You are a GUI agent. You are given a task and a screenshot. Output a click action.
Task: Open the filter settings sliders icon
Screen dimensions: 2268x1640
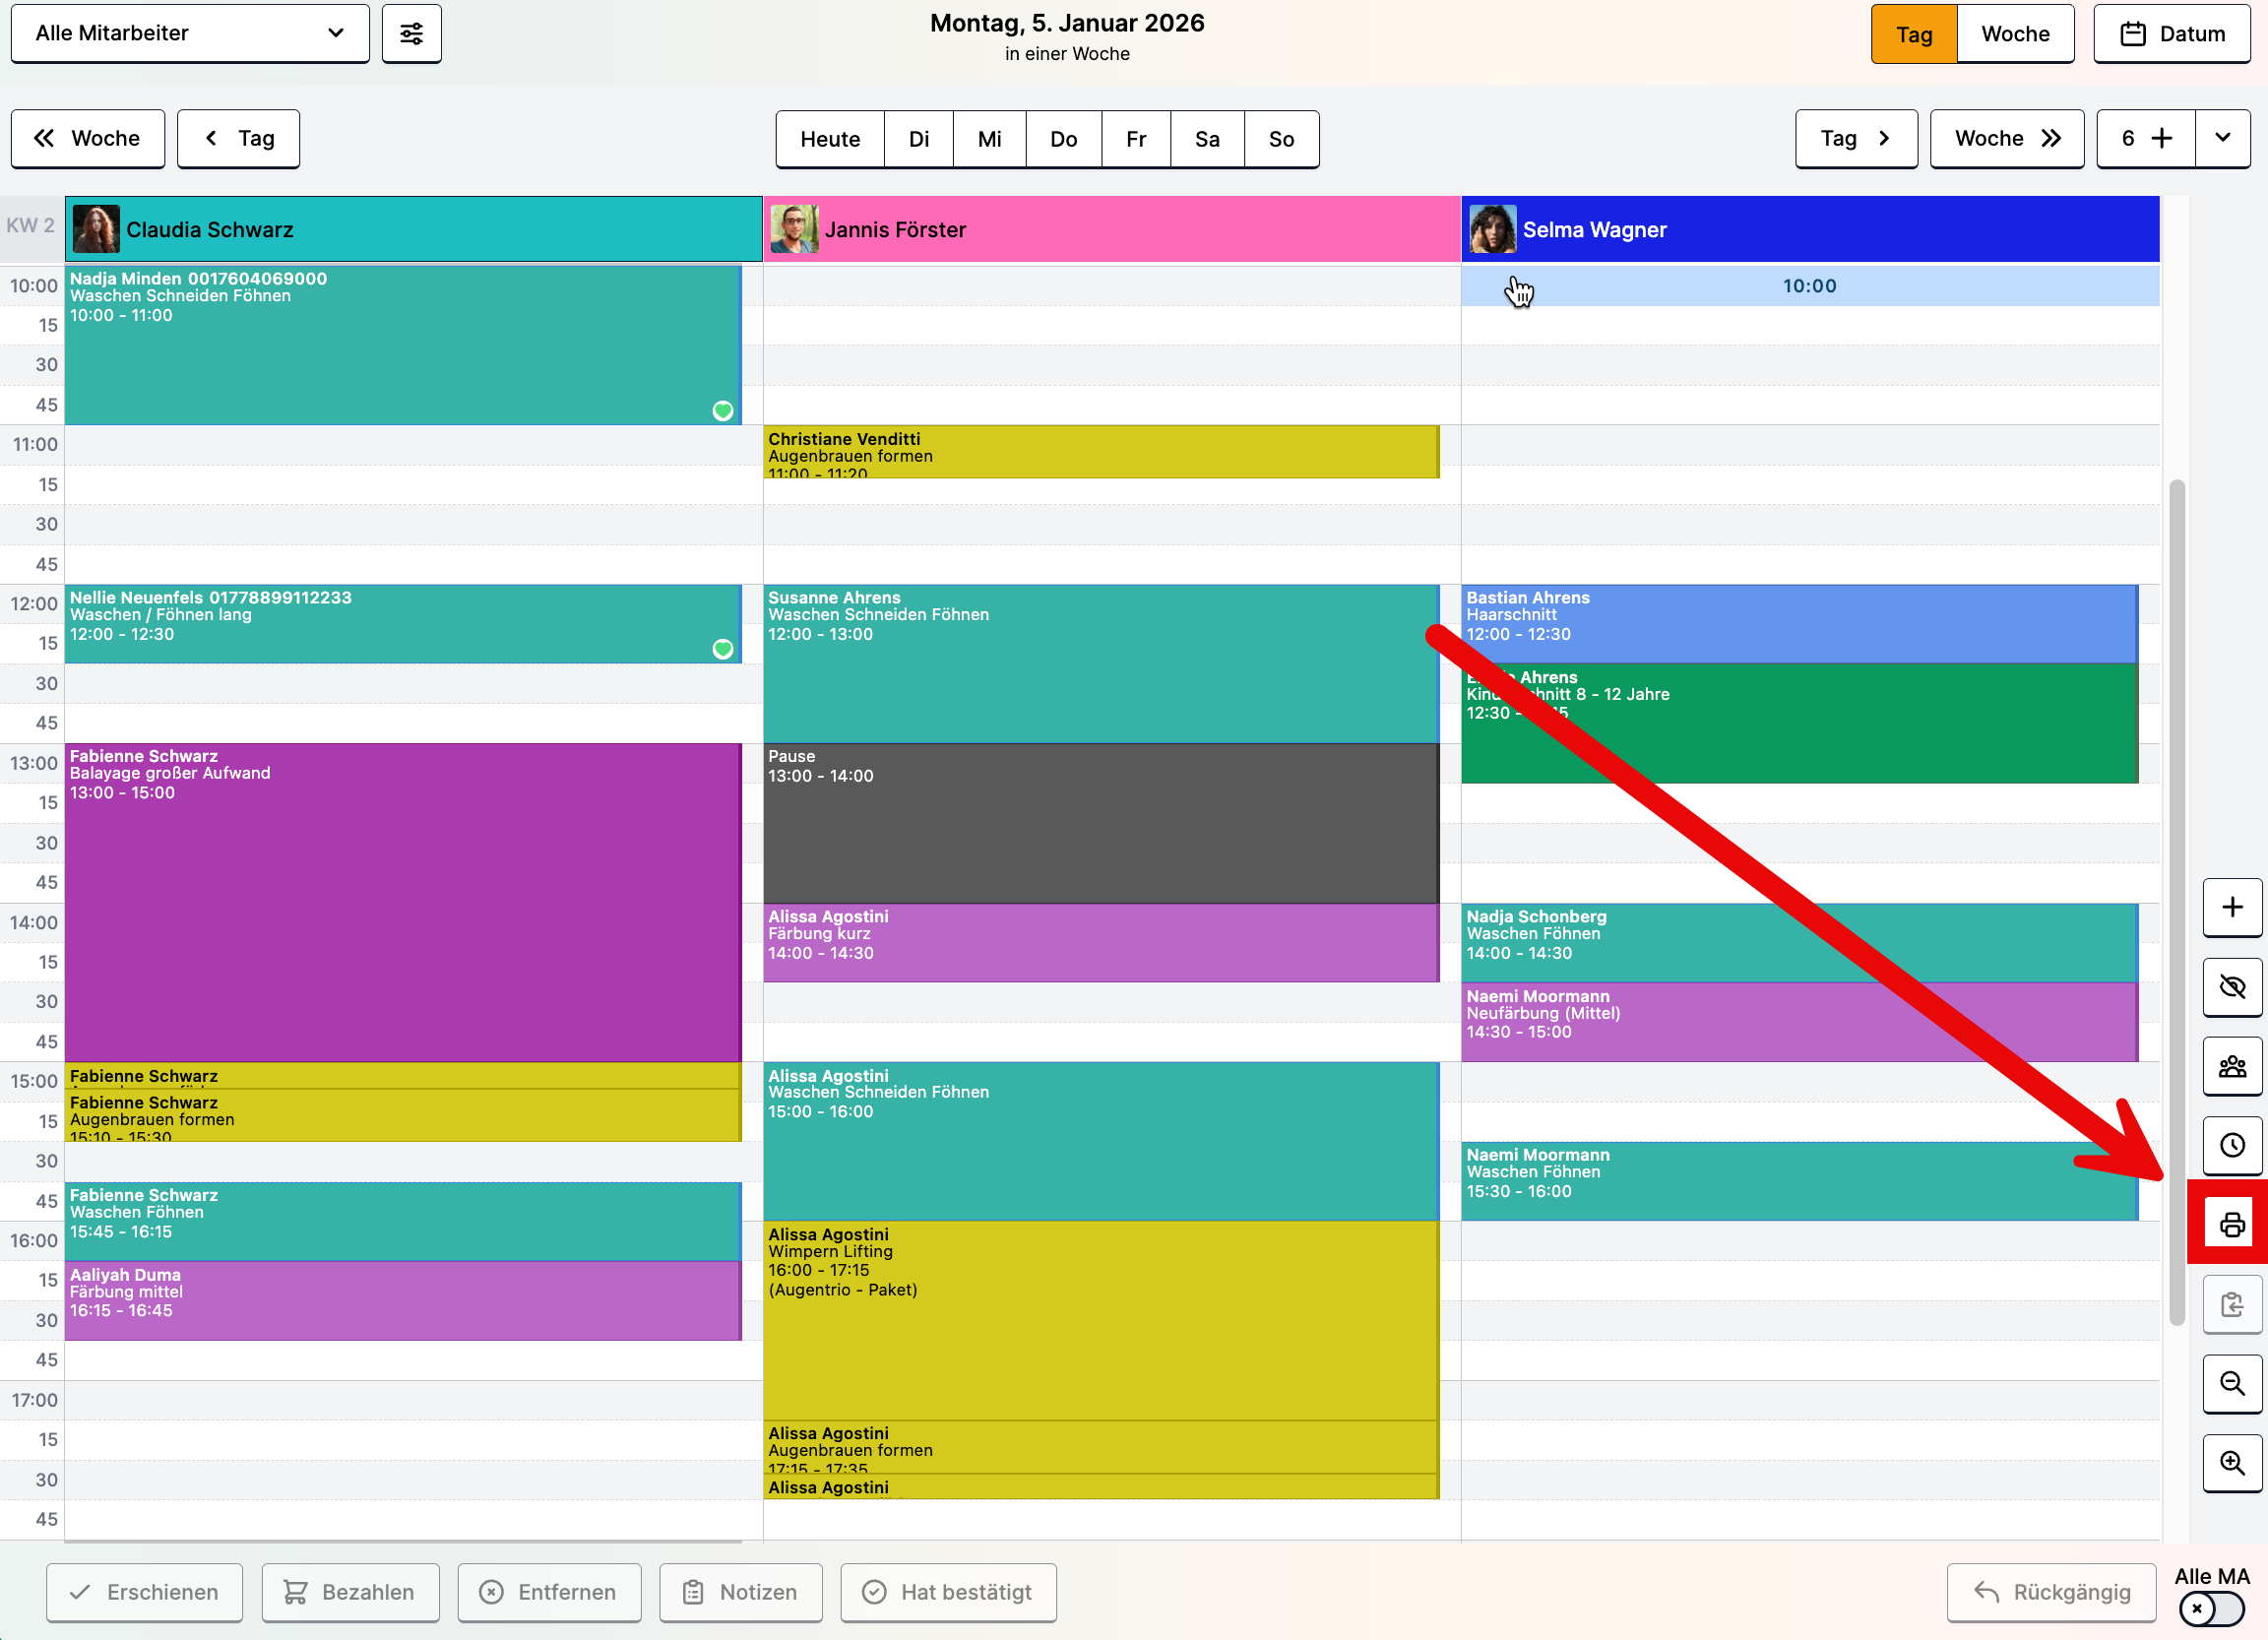pyautogui.click(x=411, y=33)
